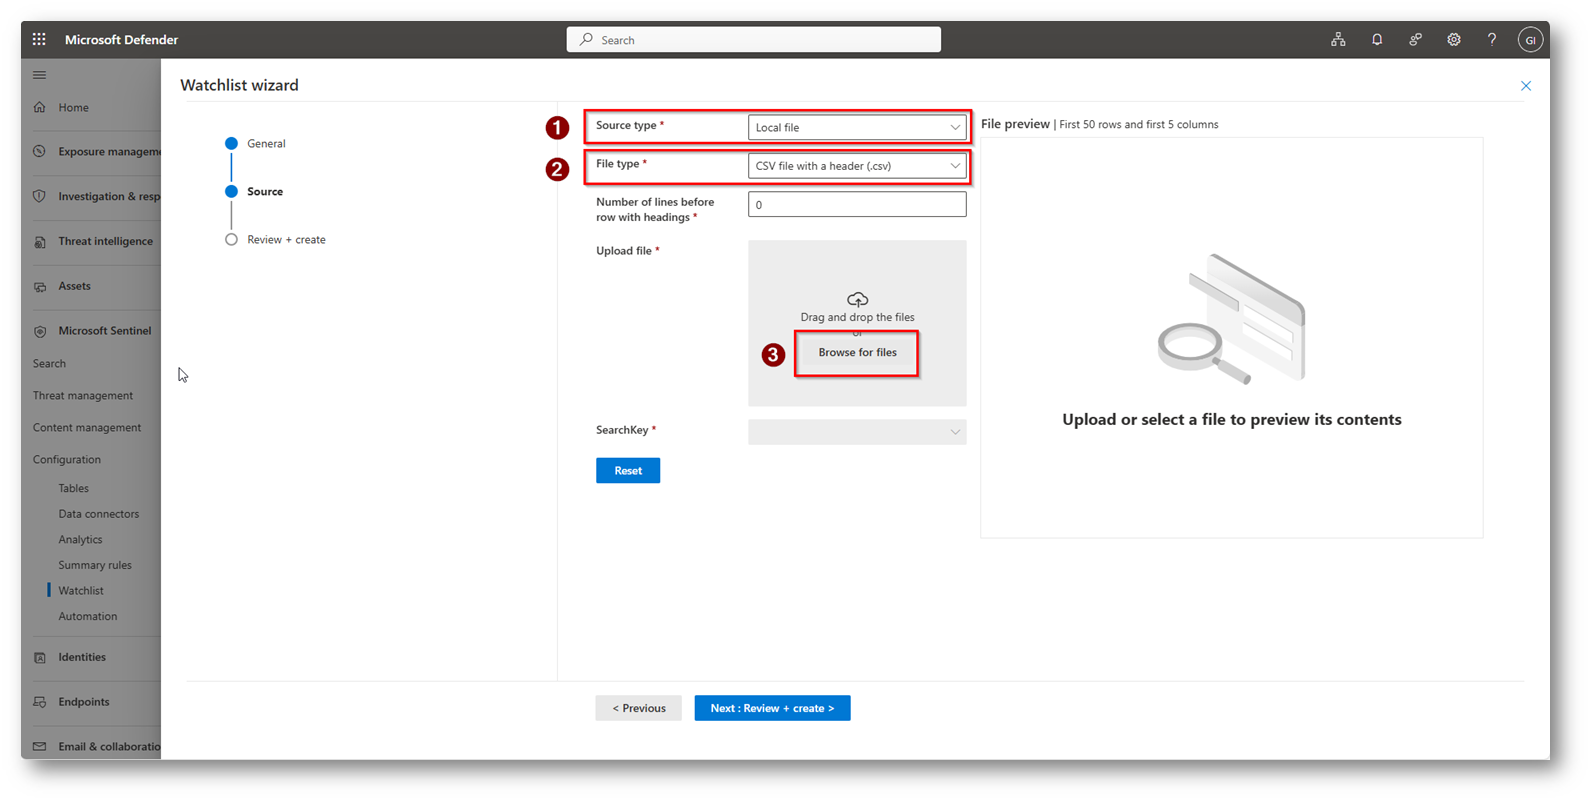Click the search magnifier icon in header
The height and width of the screenshot is (802, 1592).
coord(586,40)
